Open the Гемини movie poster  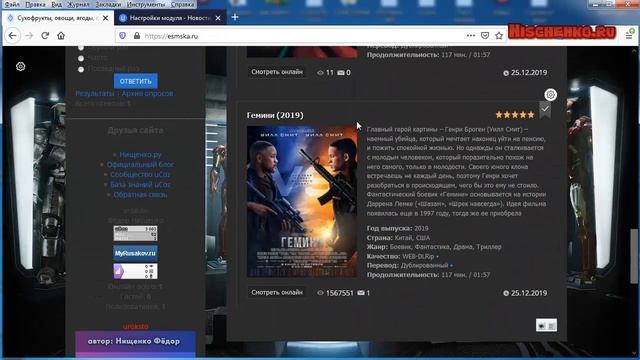pyautogui.click(x=302, y=202)
